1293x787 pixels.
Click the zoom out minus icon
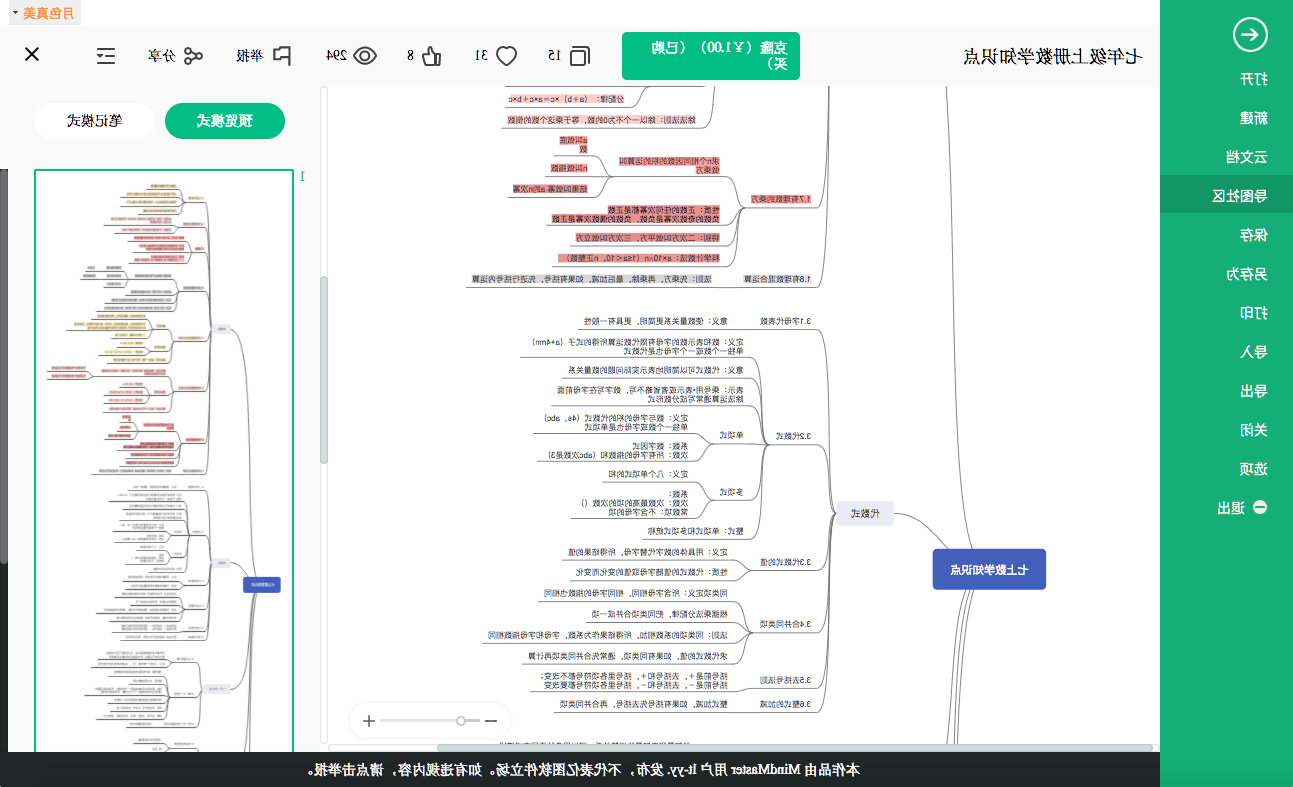(490, 720)
